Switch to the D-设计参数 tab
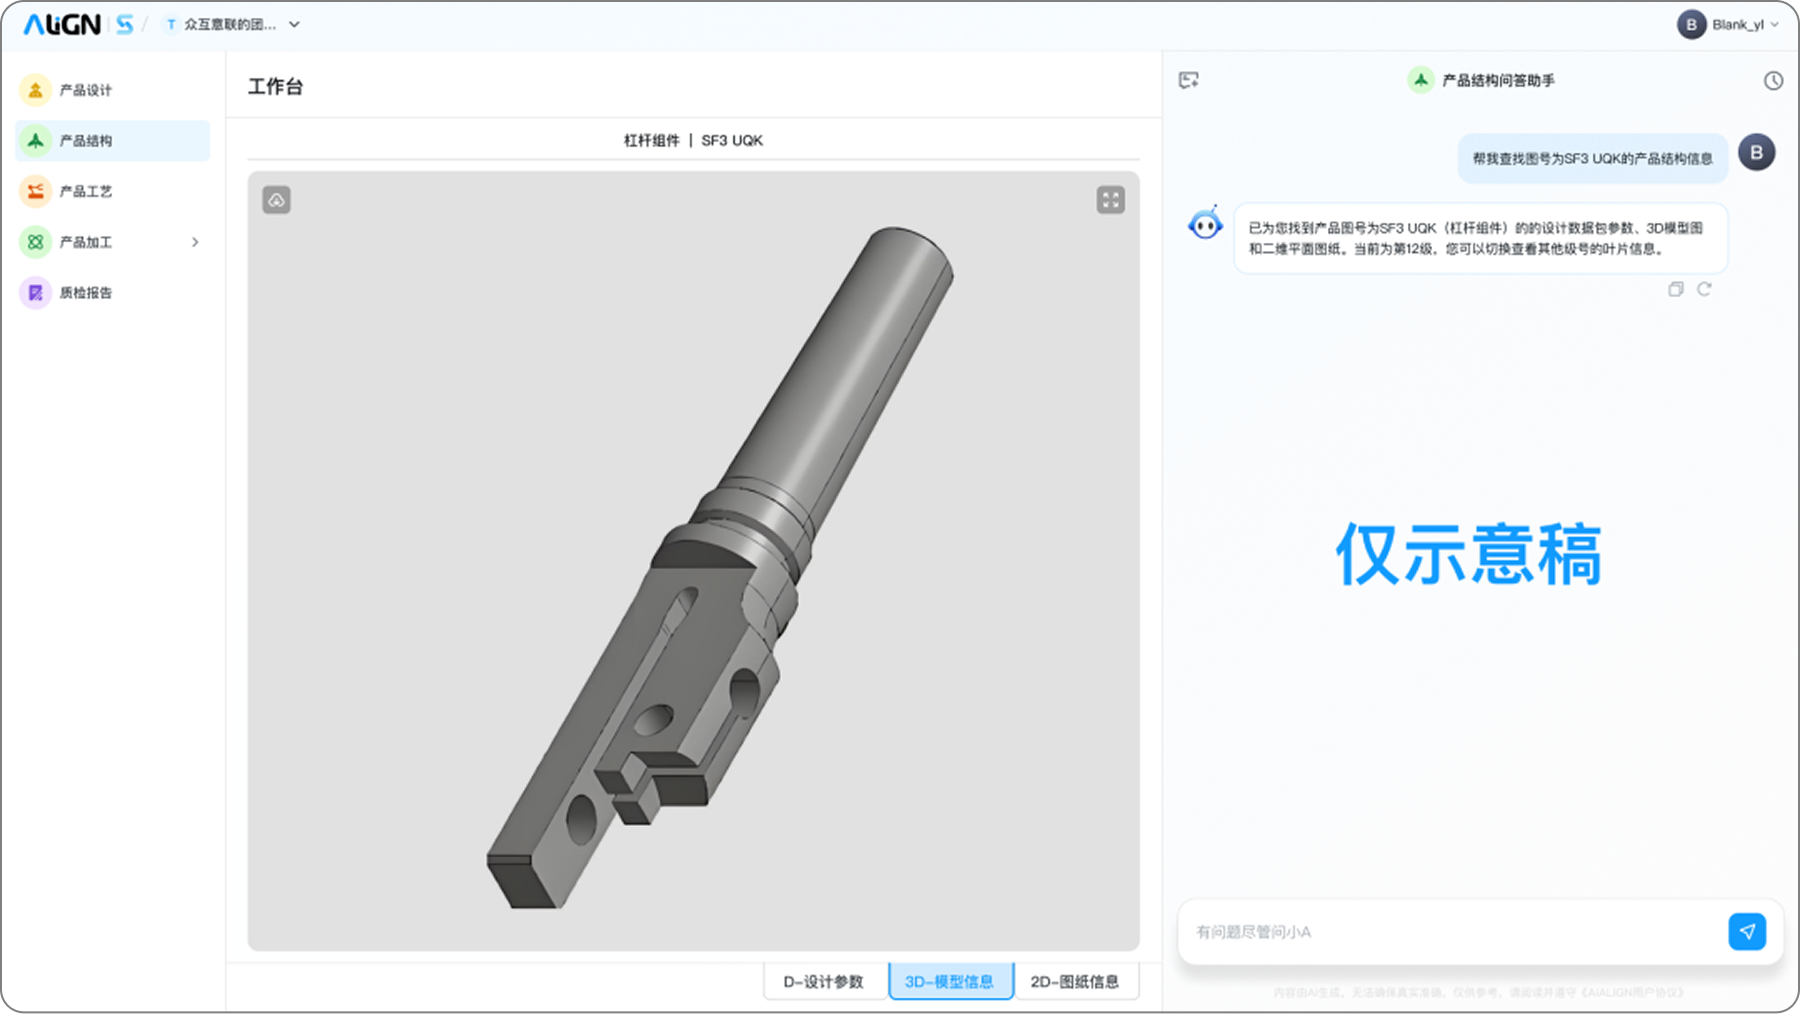The width and height of the screenshot is (1800, 1014). coord(823,981)
